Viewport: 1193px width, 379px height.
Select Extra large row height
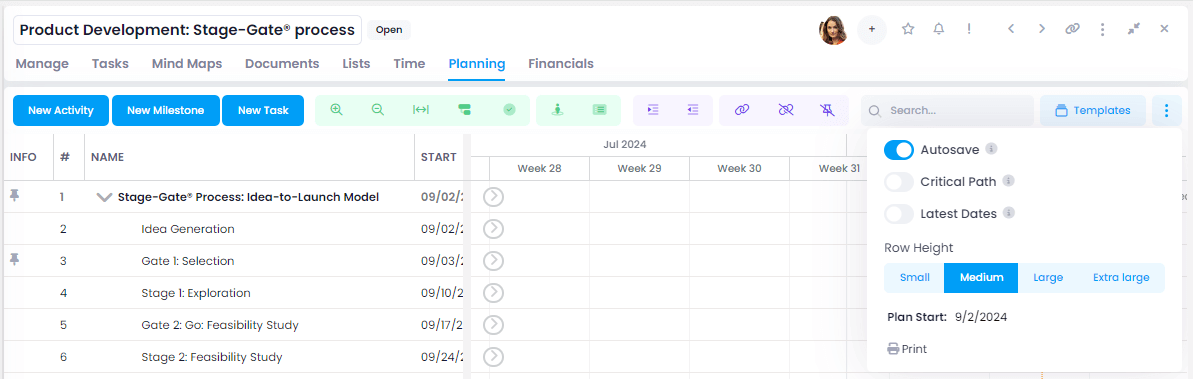[x=1121, y=278]
